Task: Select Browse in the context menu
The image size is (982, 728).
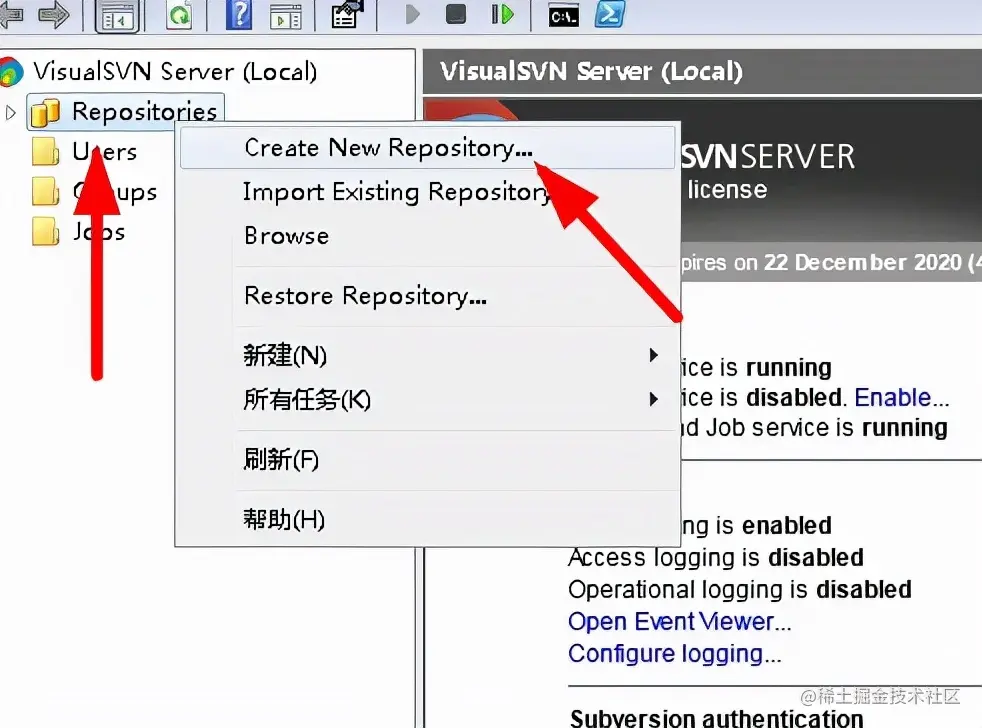Action: pyautogui.click(x=428, y=236)
